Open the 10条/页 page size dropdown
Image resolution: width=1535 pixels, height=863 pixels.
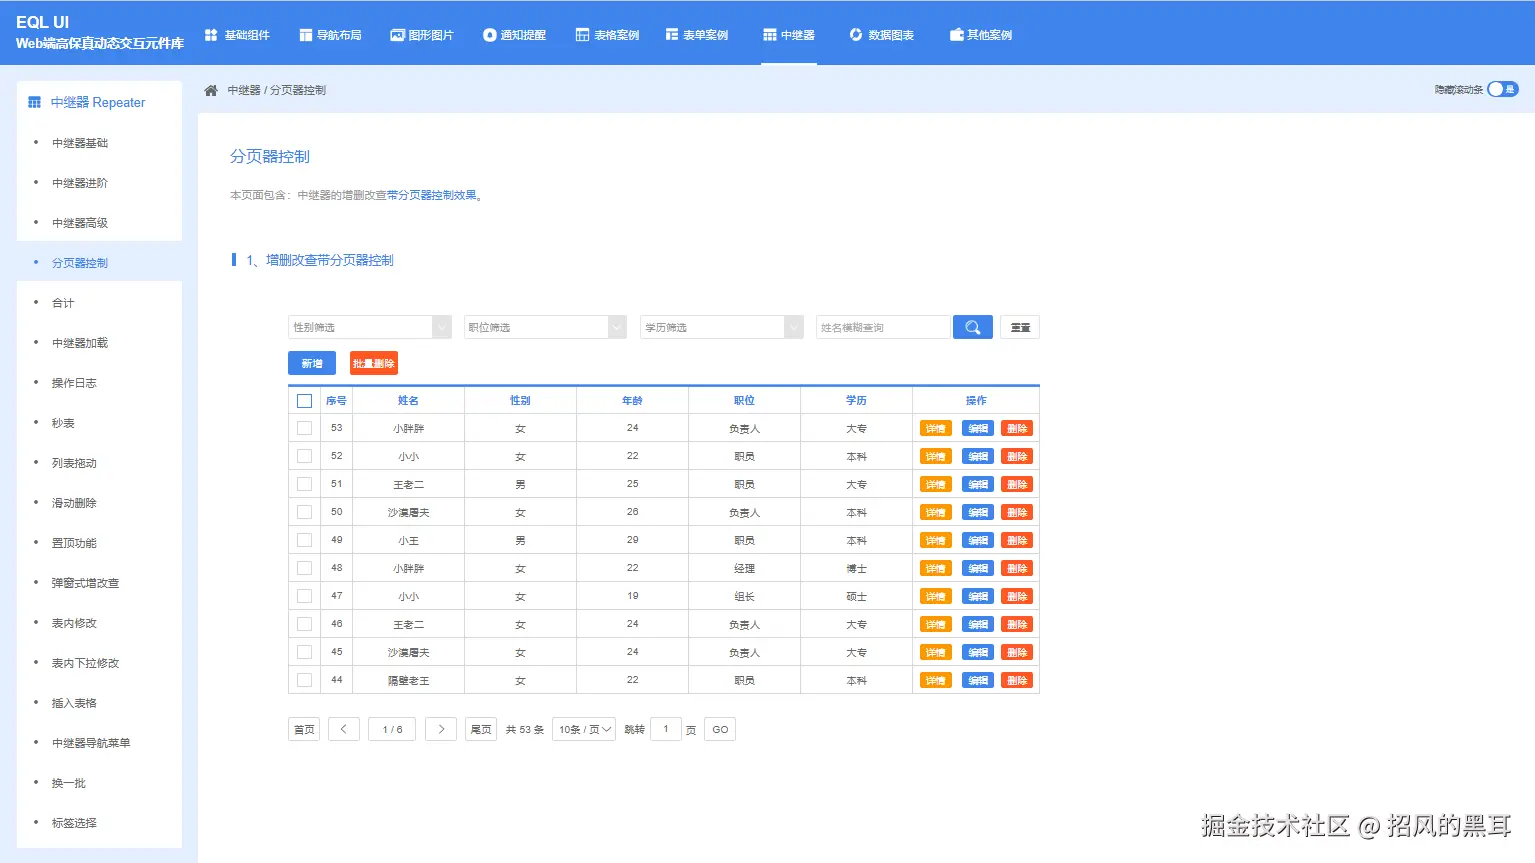tap(584, 729)
